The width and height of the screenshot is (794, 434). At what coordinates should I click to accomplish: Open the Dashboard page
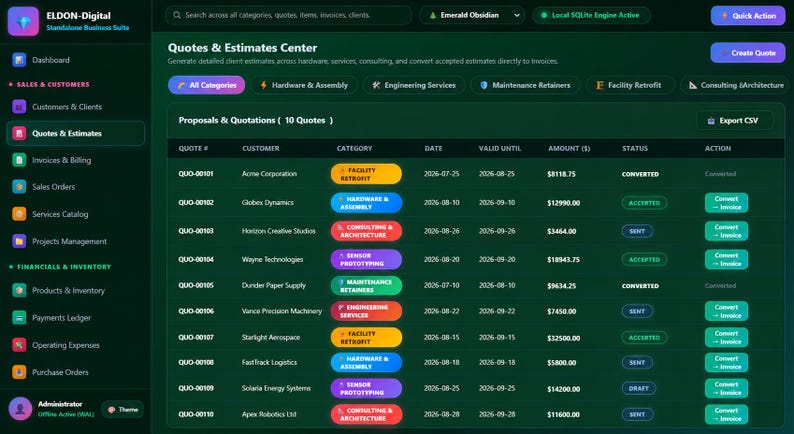(76, 60)
